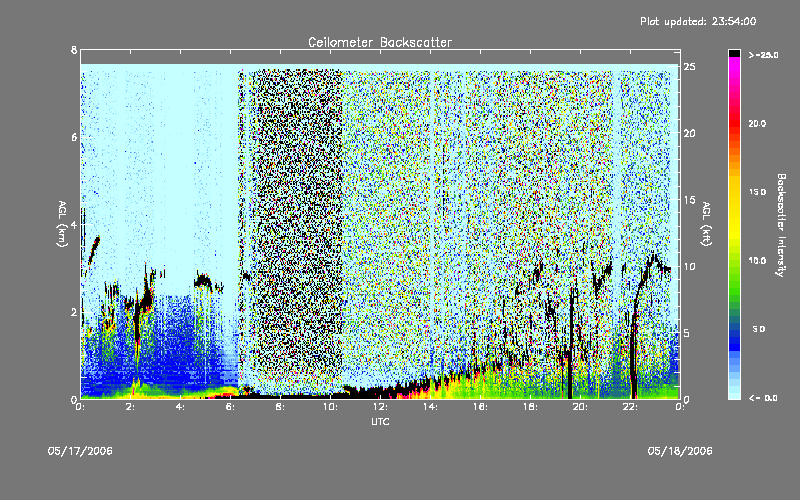This screenshot has width=800, height=500.
Task: Click the 5 kft tick on right axis
Action: (x=687, y=333)
